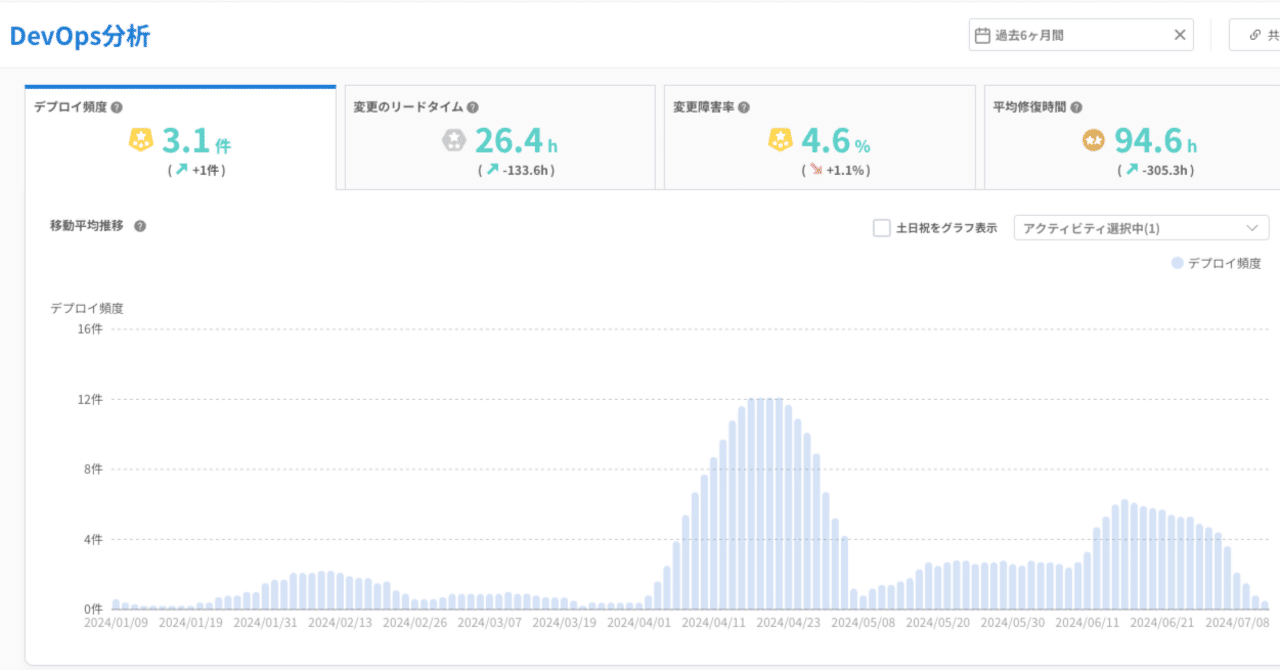Enable 土日祝をグラフ表示 checkbox
The height and width of the screenshot is (670, 1280).
[x=881, y=227]
